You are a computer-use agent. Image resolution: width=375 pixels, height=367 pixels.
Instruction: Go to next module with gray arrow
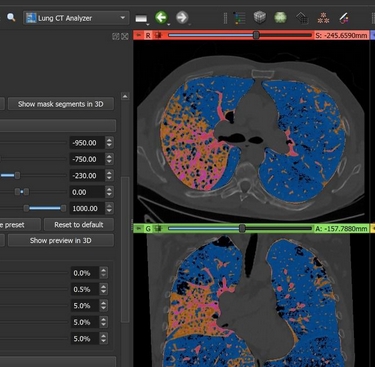(182, 17)
